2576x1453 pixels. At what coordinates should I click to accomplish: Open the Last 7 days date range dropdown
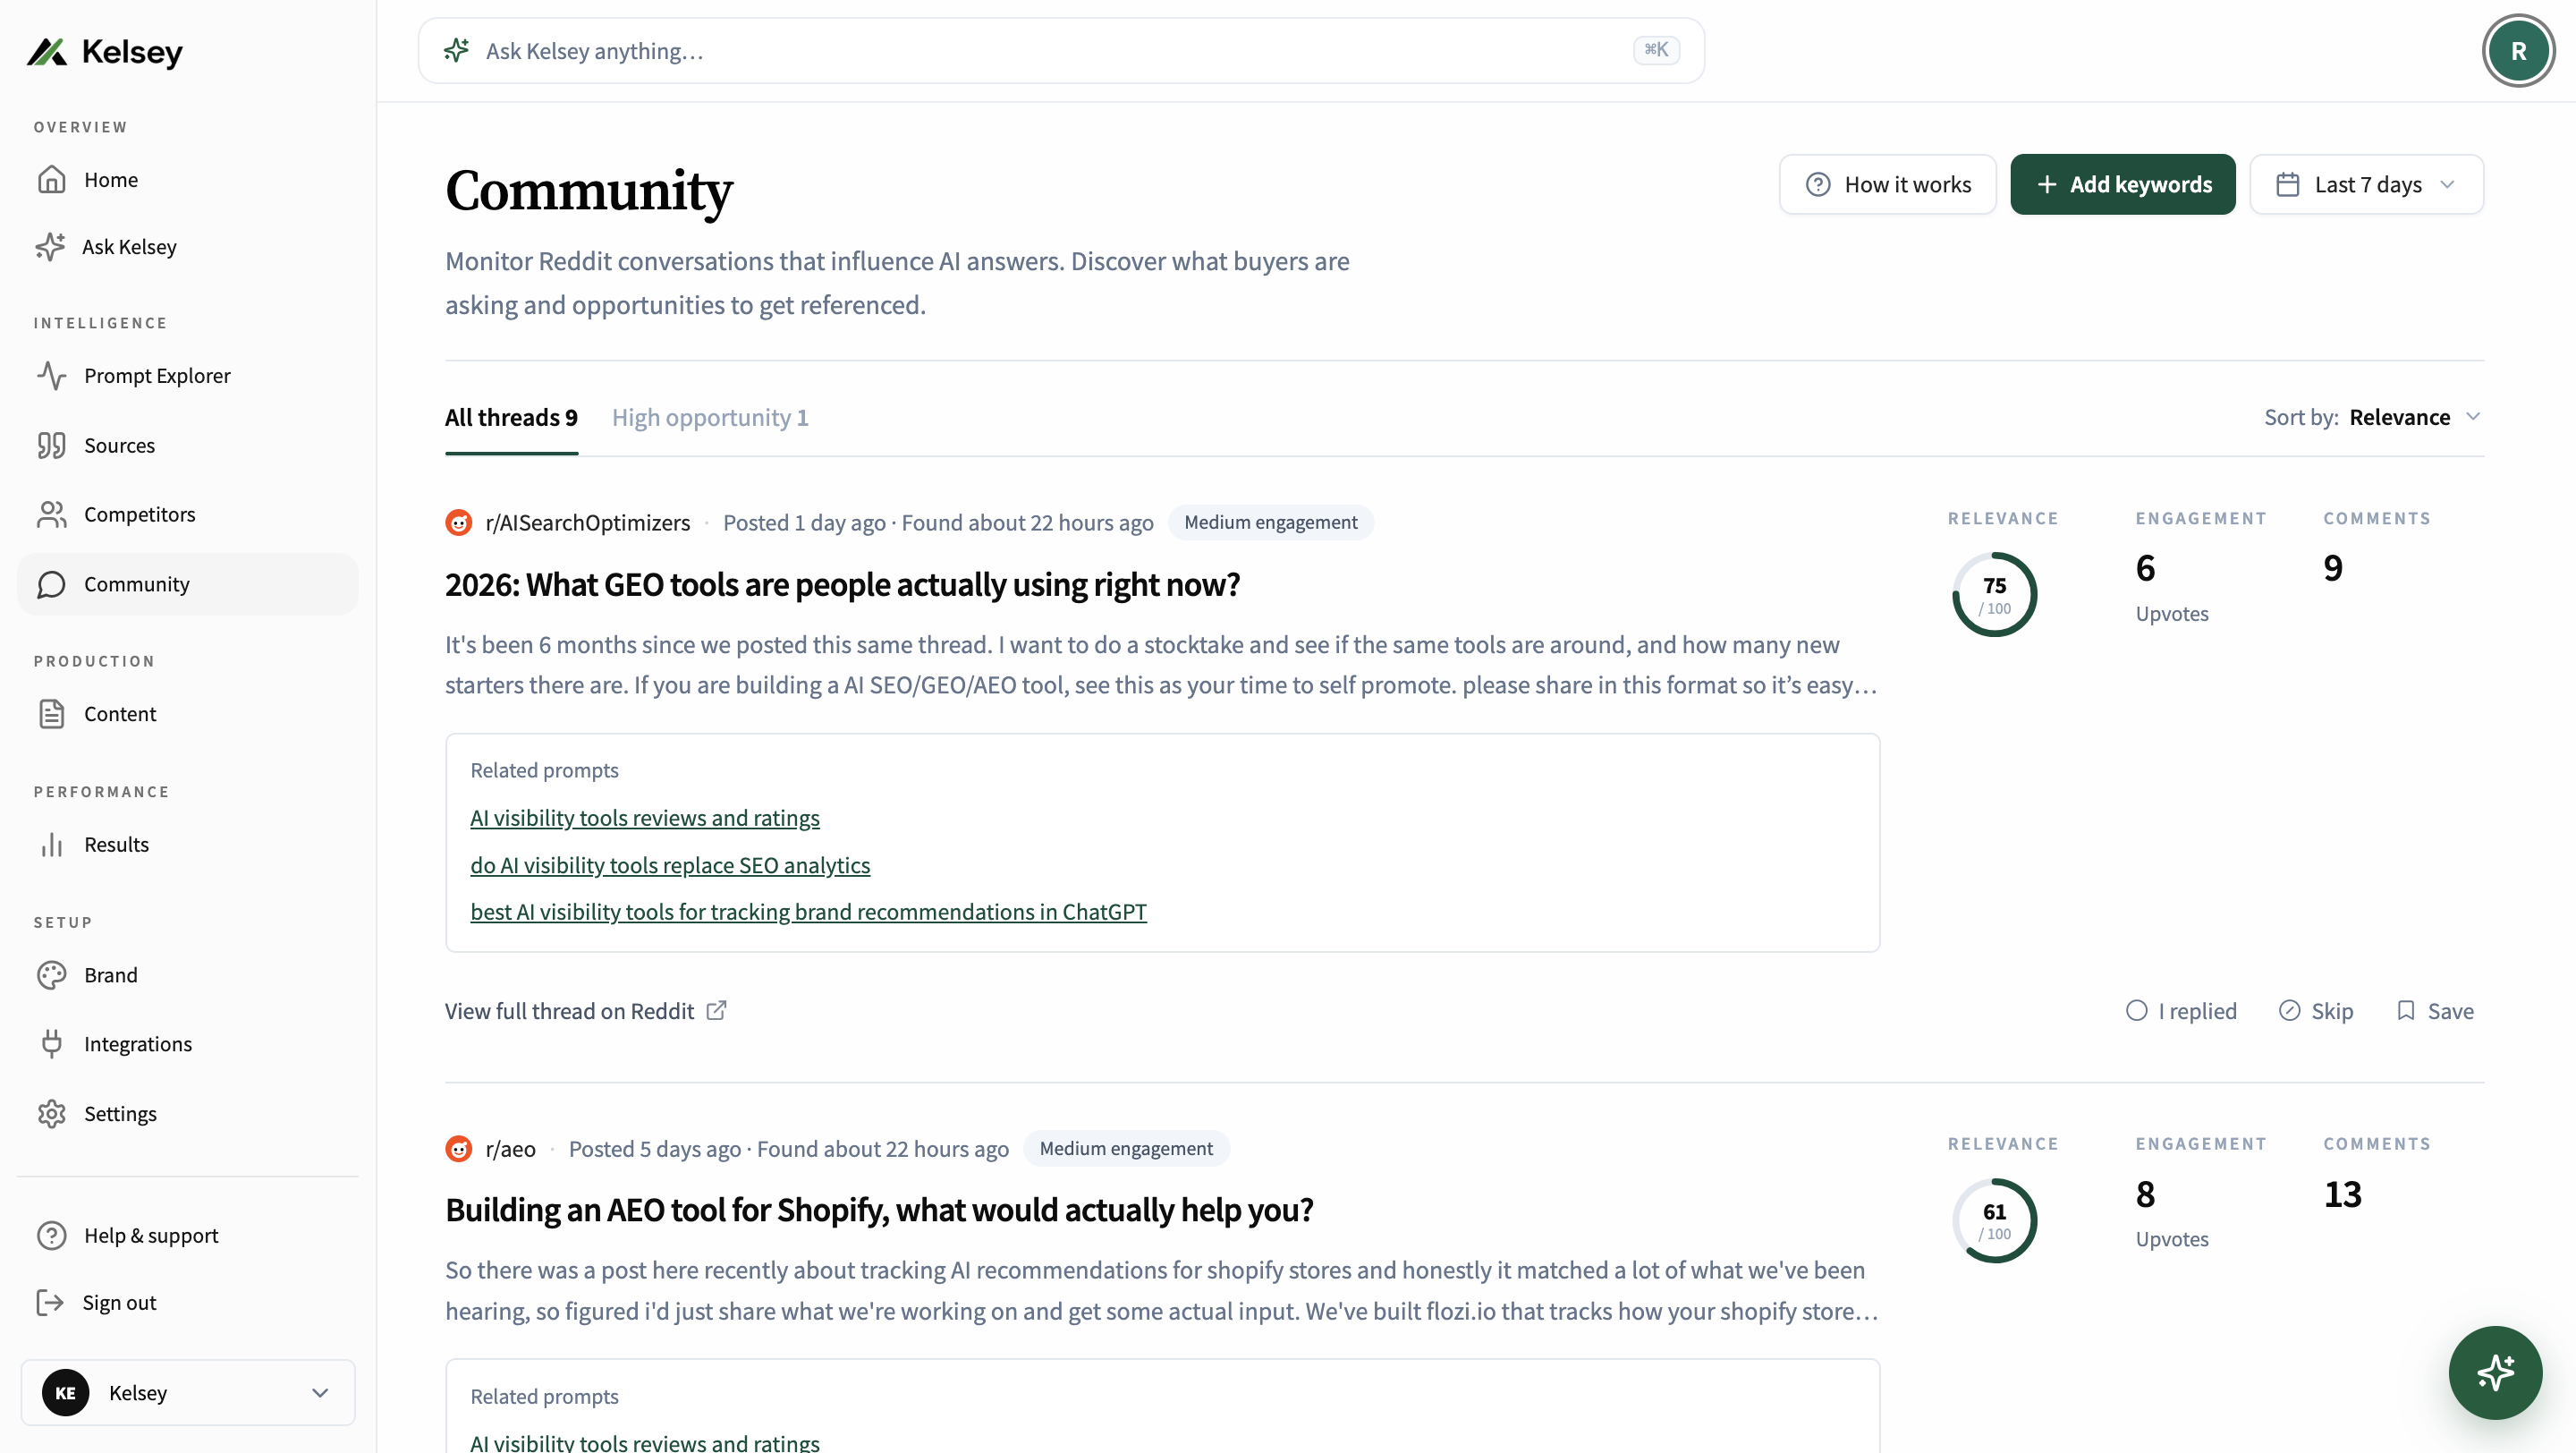click(x=2366, y=184)
